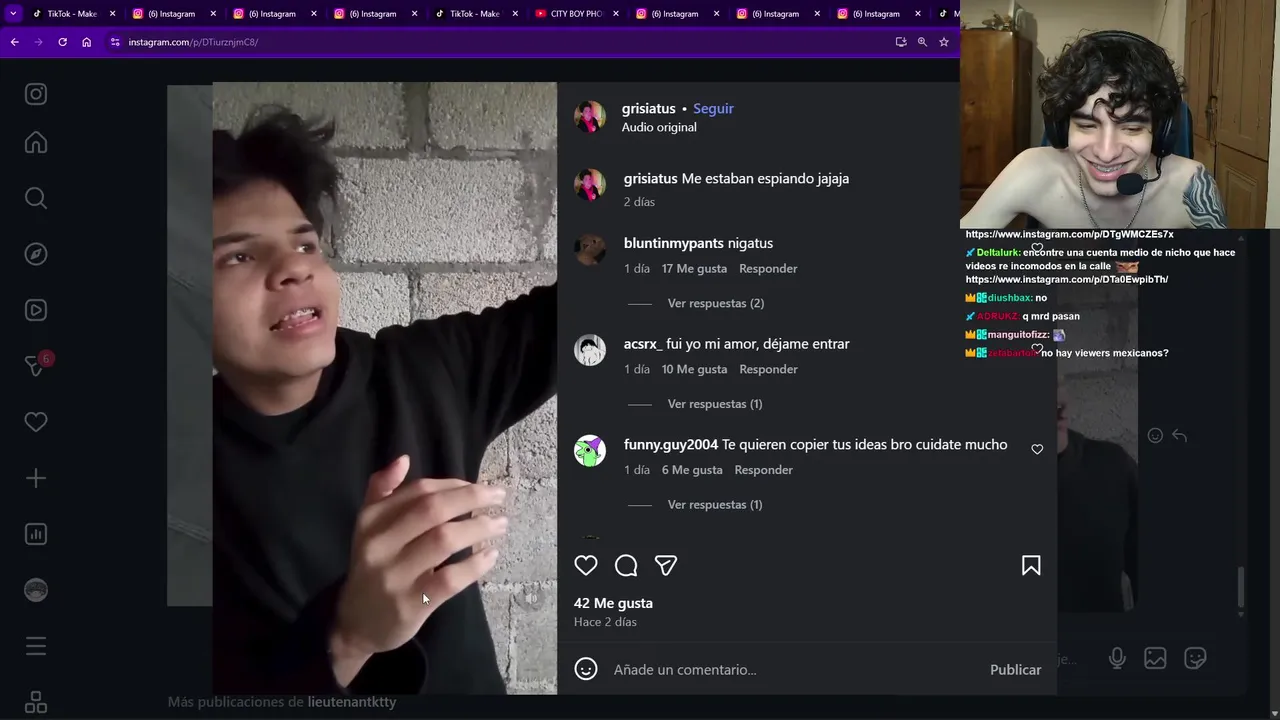Expand Ver respuestas (2) under bluntinmypants
1280x720 pixels.
(x=716, y=303)
